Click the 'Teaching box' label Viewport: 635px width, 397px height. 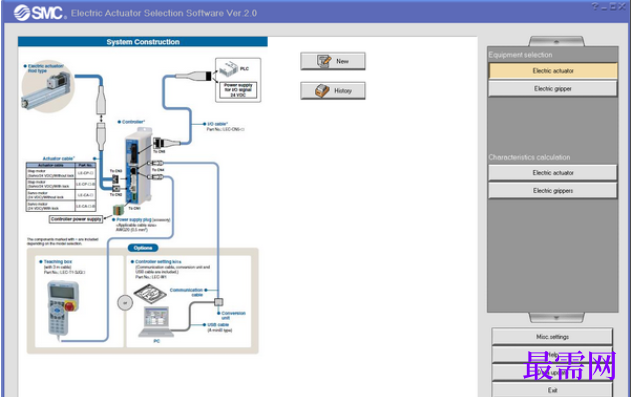click(x=58, y=262)
